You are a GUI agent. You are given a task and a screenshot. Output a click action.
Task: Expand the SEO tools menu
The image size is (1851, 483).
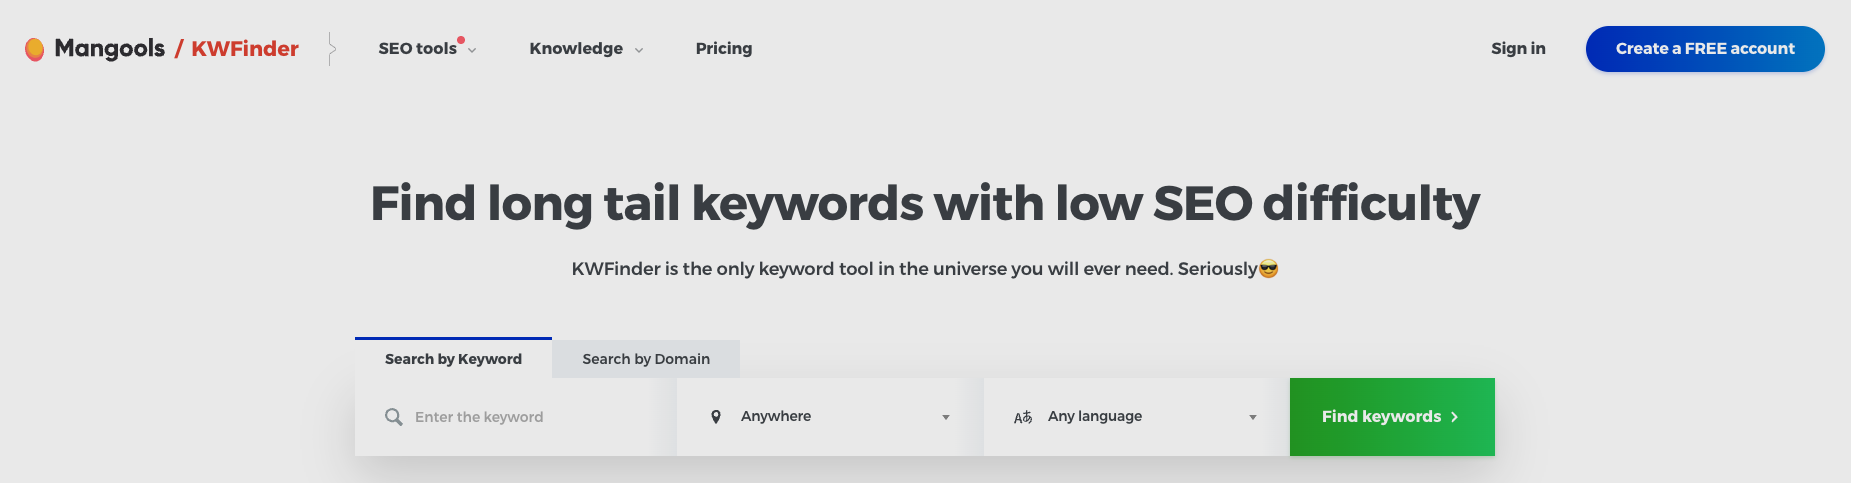click(x=427, y=48)
